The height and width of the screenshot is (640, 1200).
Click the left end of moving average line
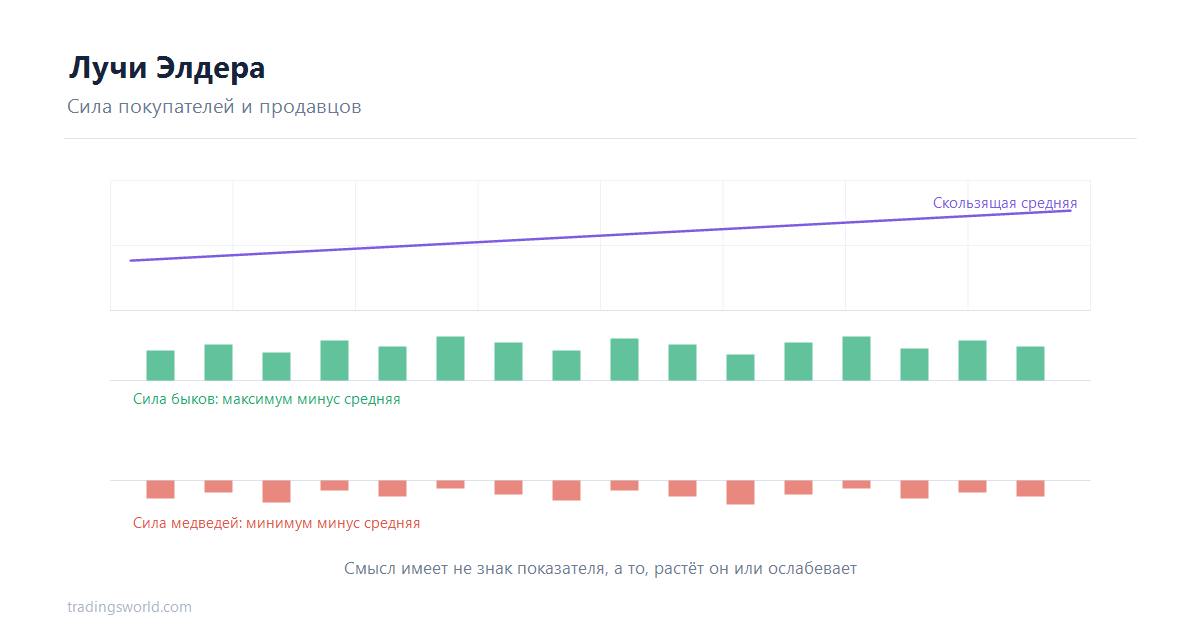point(131,261)
